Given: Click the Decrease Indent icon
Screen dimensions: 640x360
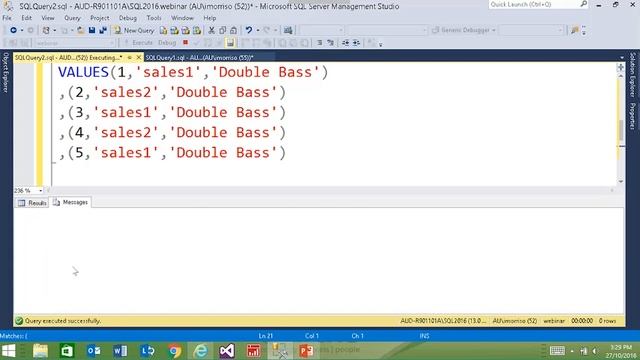Looking at the screenshot, I should point(345,43).
